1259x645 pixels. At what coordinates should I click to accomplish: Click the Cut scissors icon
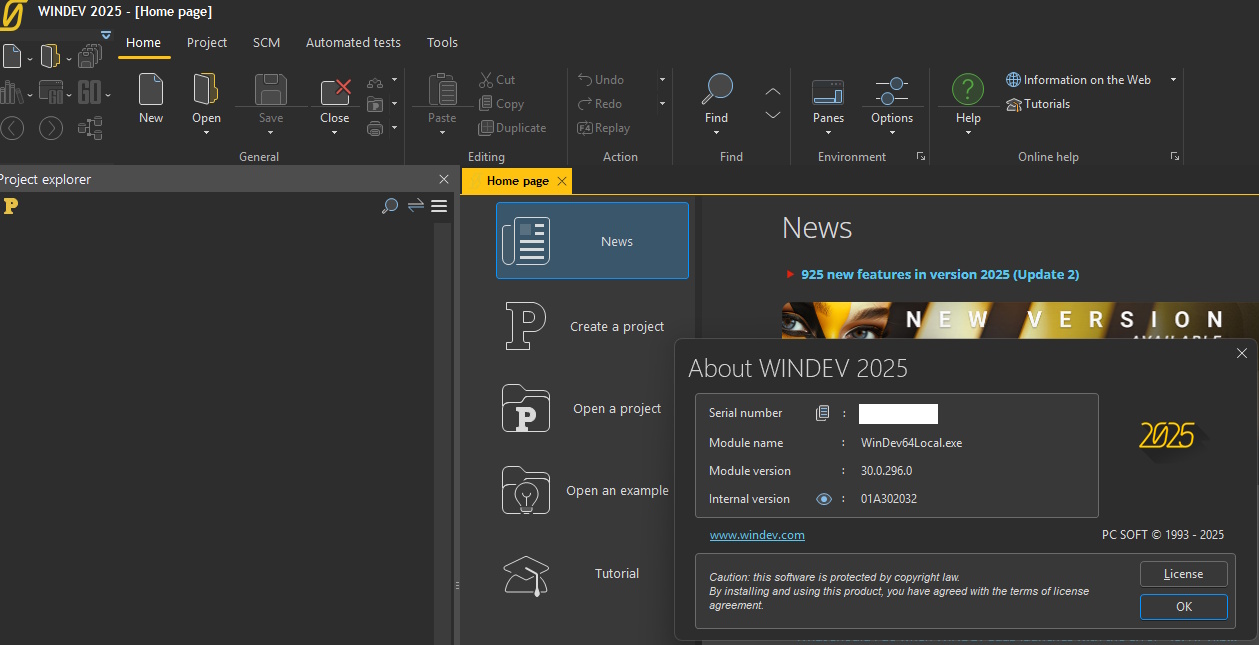pos(486,80)
